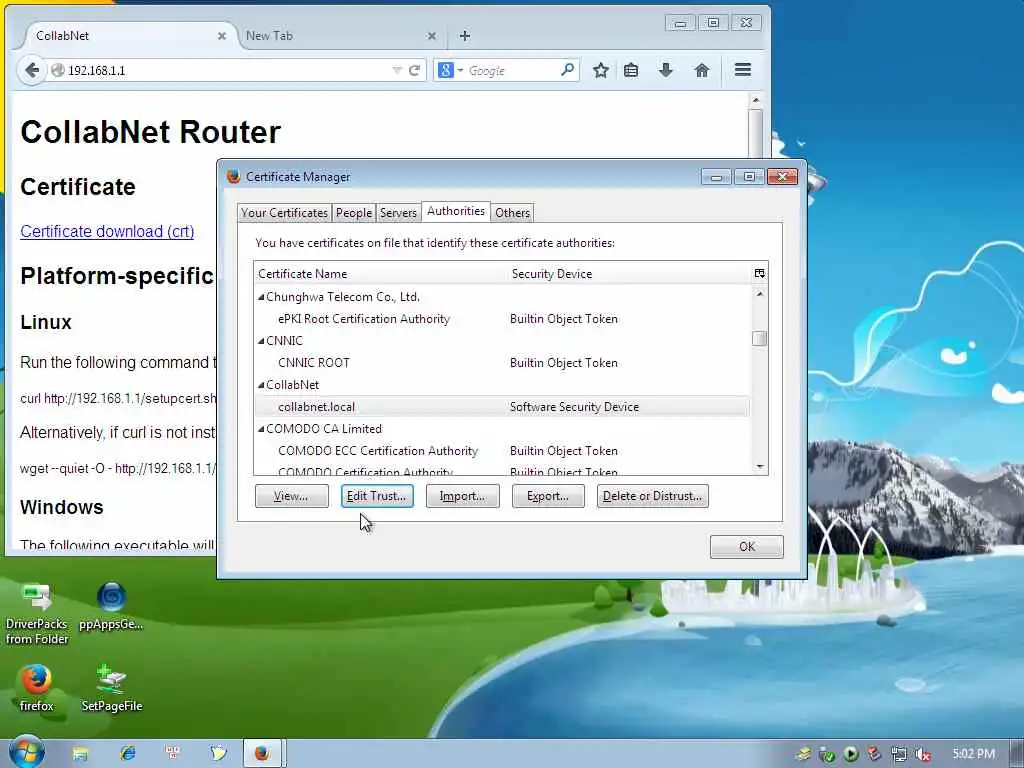Open the bookmarks list icon
Image resolution: width=1024 pixels, height=768 pixels.
point(631,70)
